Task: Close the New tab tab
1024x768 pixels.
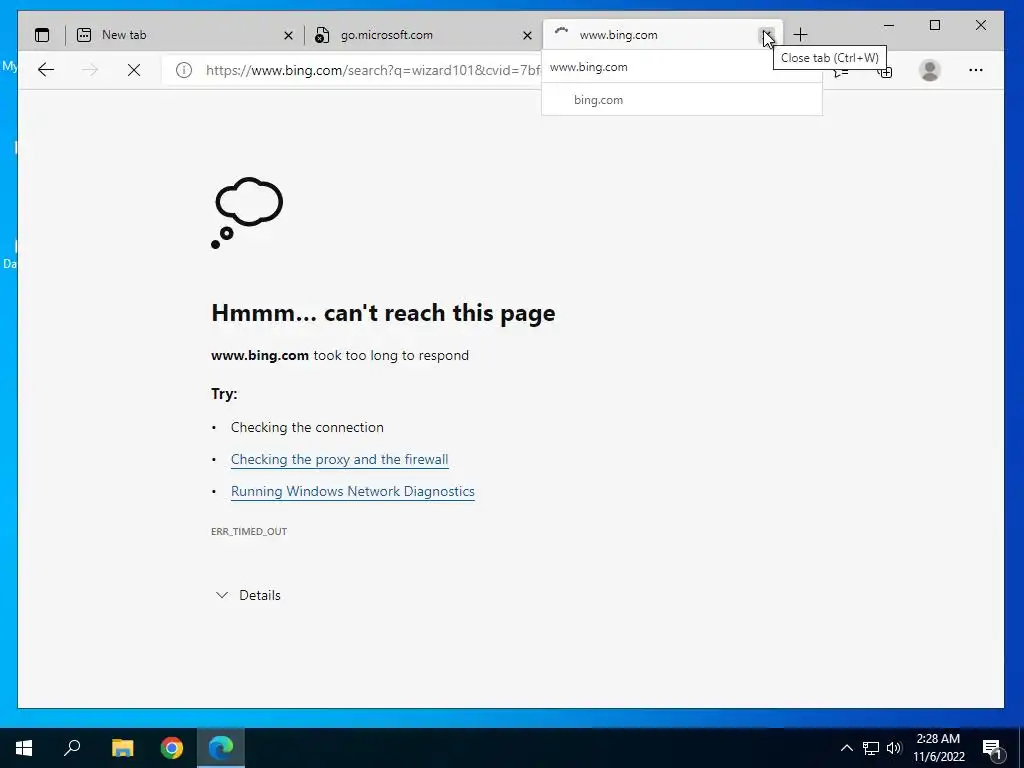Action: (x=288, y=35)
